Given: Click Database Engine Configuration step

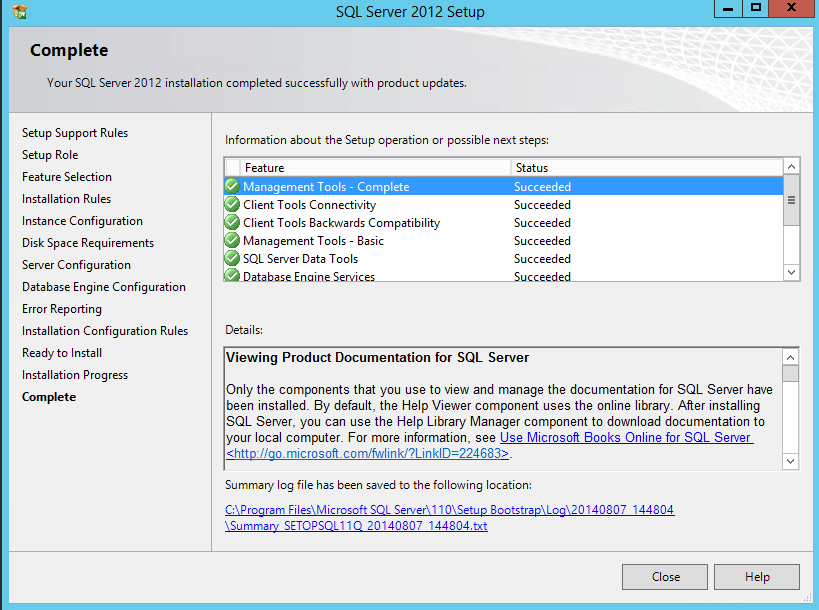Looking at the screenshot, I should 104,287.
